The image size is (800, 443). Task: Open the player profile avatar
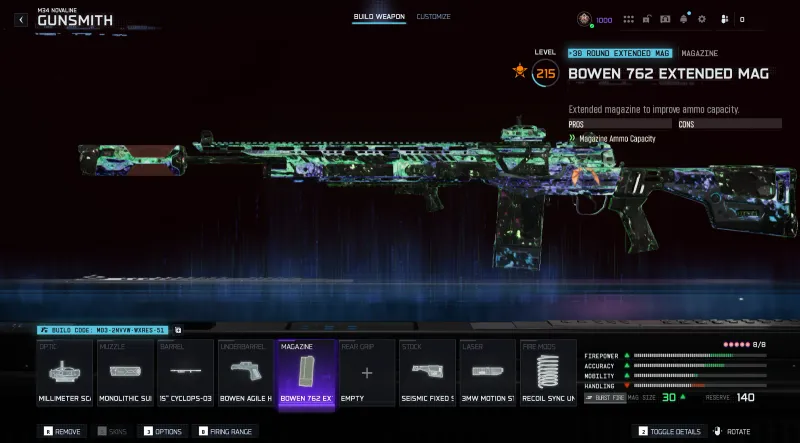click(x=584, y=19)
